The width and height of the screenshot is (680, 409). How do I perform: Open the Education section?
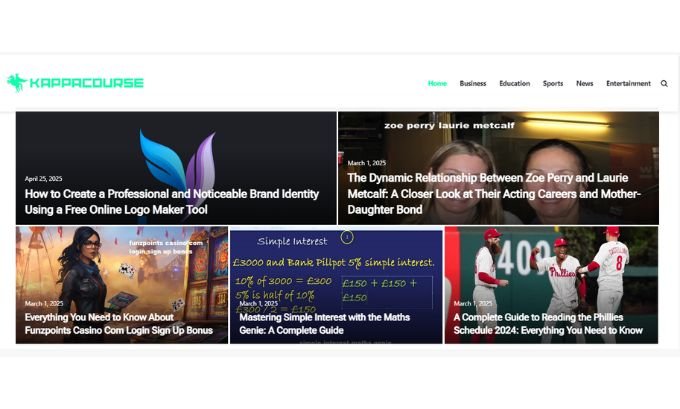(514, 83)
